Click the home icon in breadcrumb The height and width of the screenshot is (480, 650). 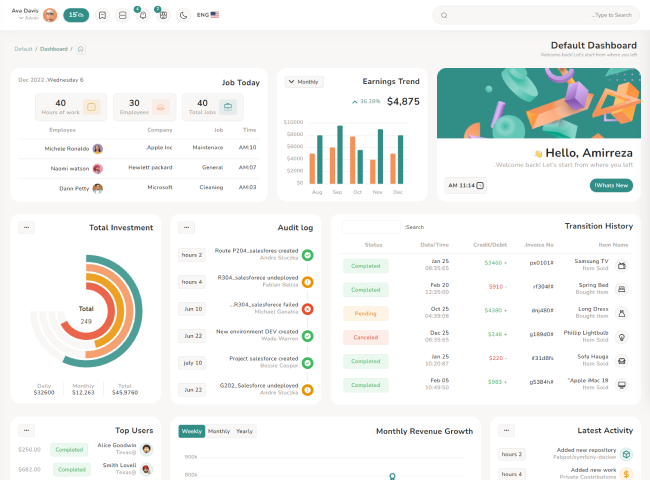pyautogui.click(x=81, y=48)
